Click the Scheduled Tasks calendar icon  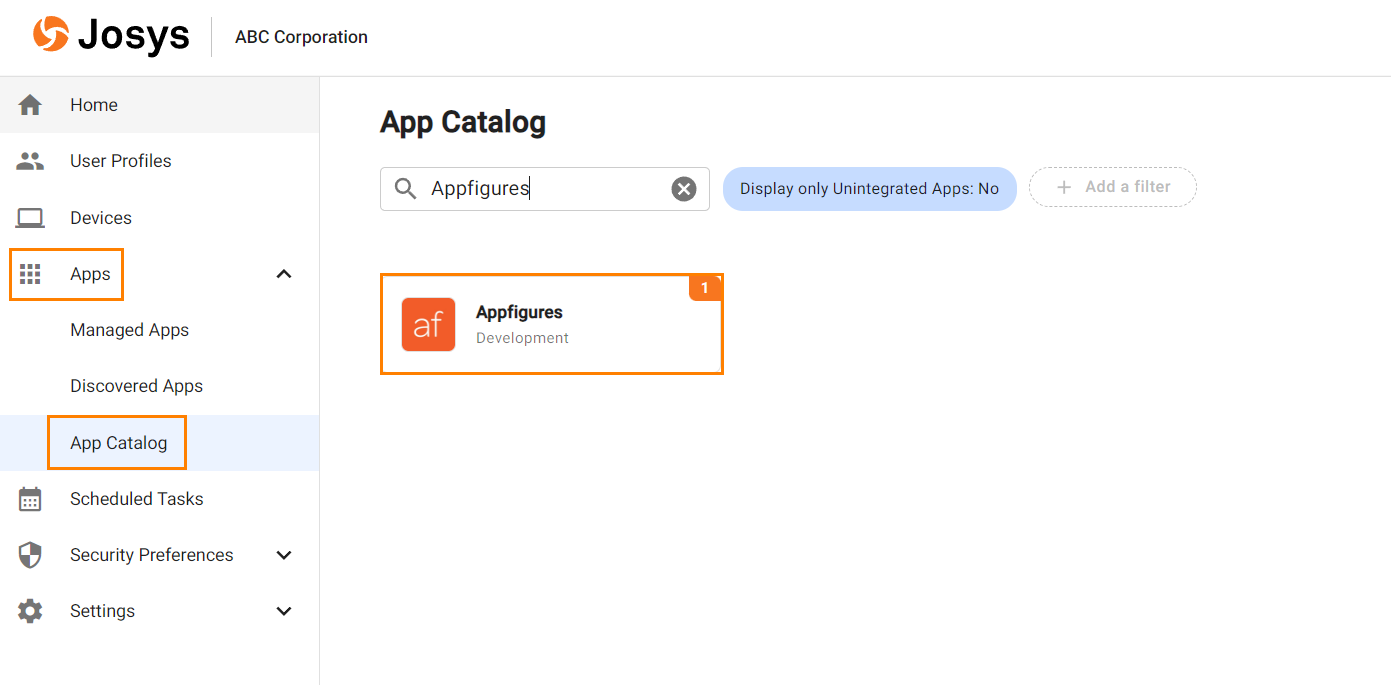pyautogui.click(x=30, y=499)
